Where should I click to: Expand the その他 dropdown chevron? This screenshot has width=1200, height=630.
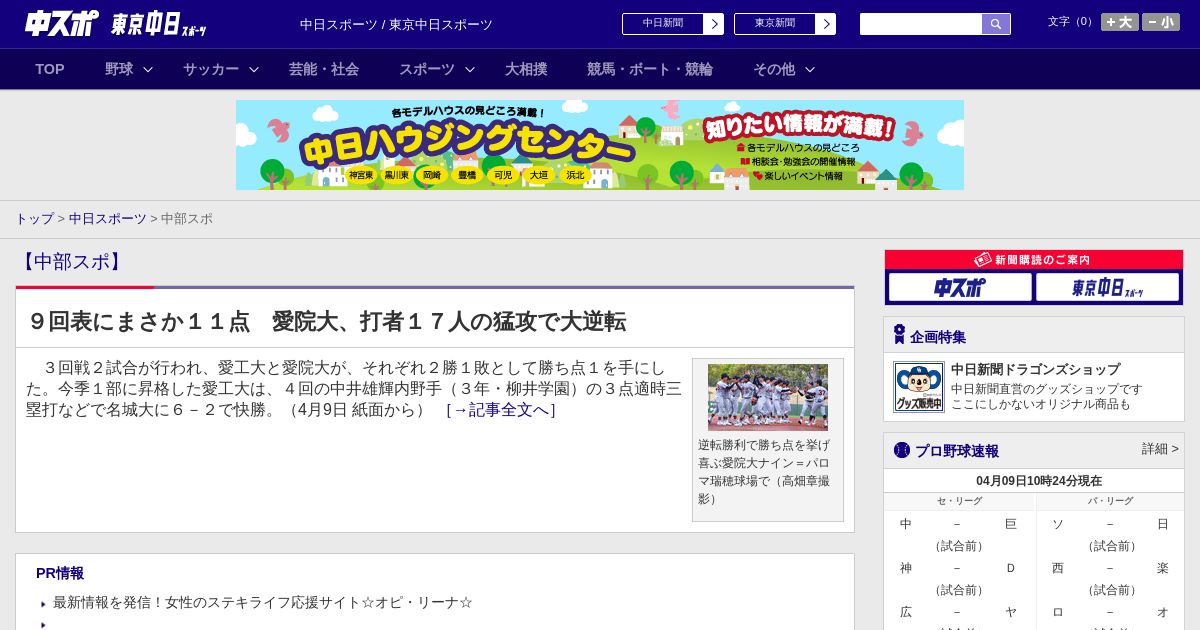pyautogui.click(x=810, y=69)
